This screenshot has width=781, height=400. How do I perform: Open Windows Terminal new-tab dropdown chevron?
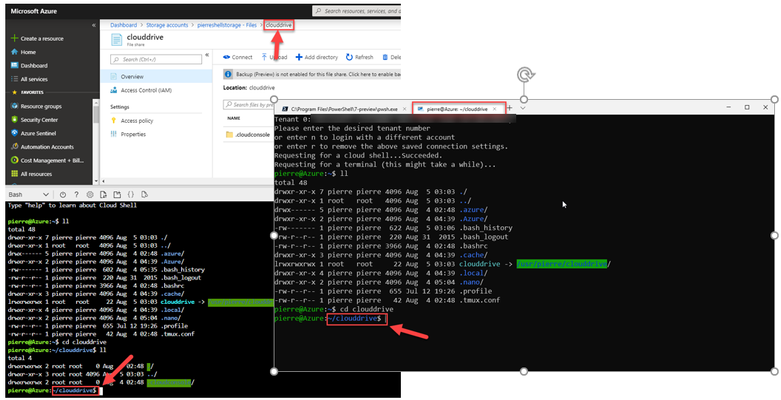tap(522, 108)
